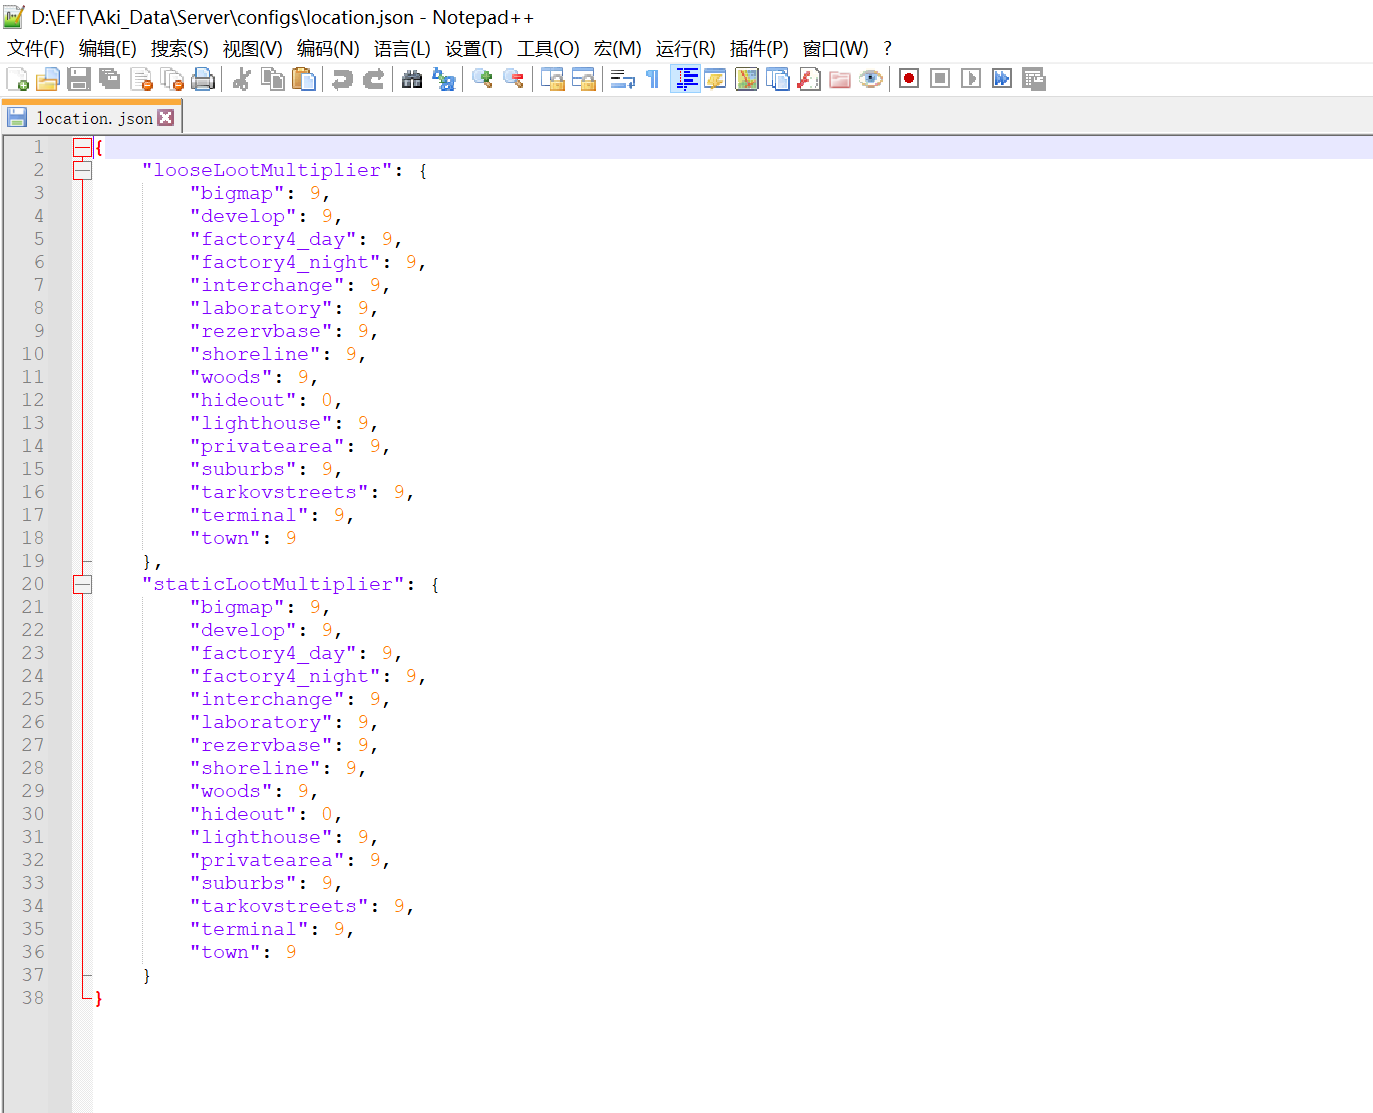Open the 语言(L) menu
Viewport: 1373px width, 1113px height.
[402, 48]
